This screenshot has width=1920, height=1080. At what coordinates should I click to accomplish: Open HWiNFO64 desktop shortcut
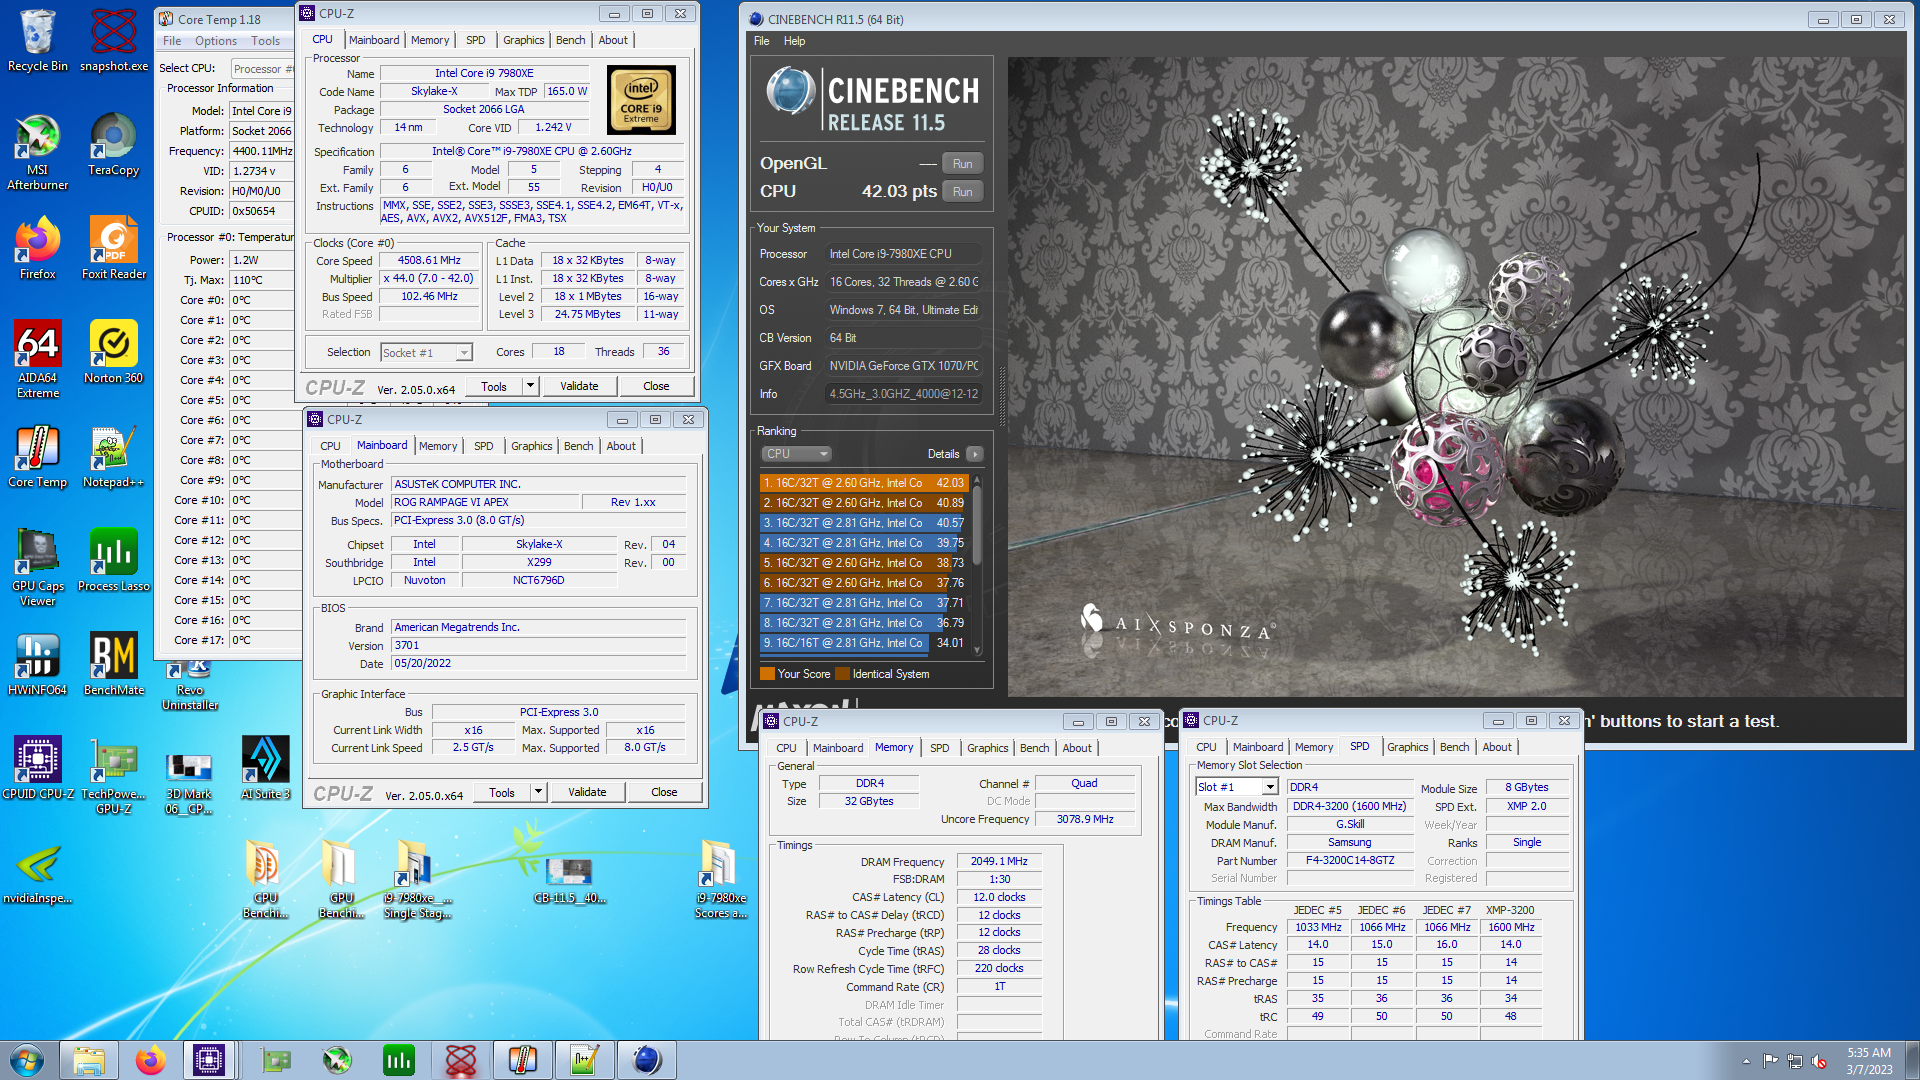pyautogui.click(x=38, y=664)
